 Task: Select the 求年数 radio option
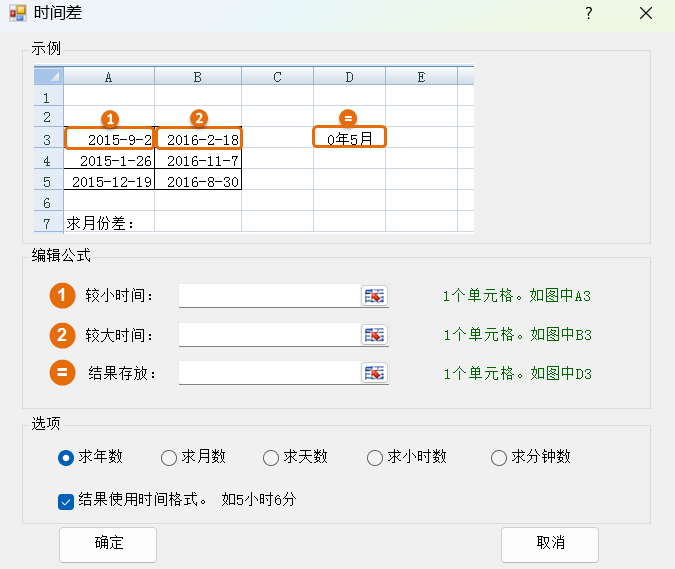(66, 458)
